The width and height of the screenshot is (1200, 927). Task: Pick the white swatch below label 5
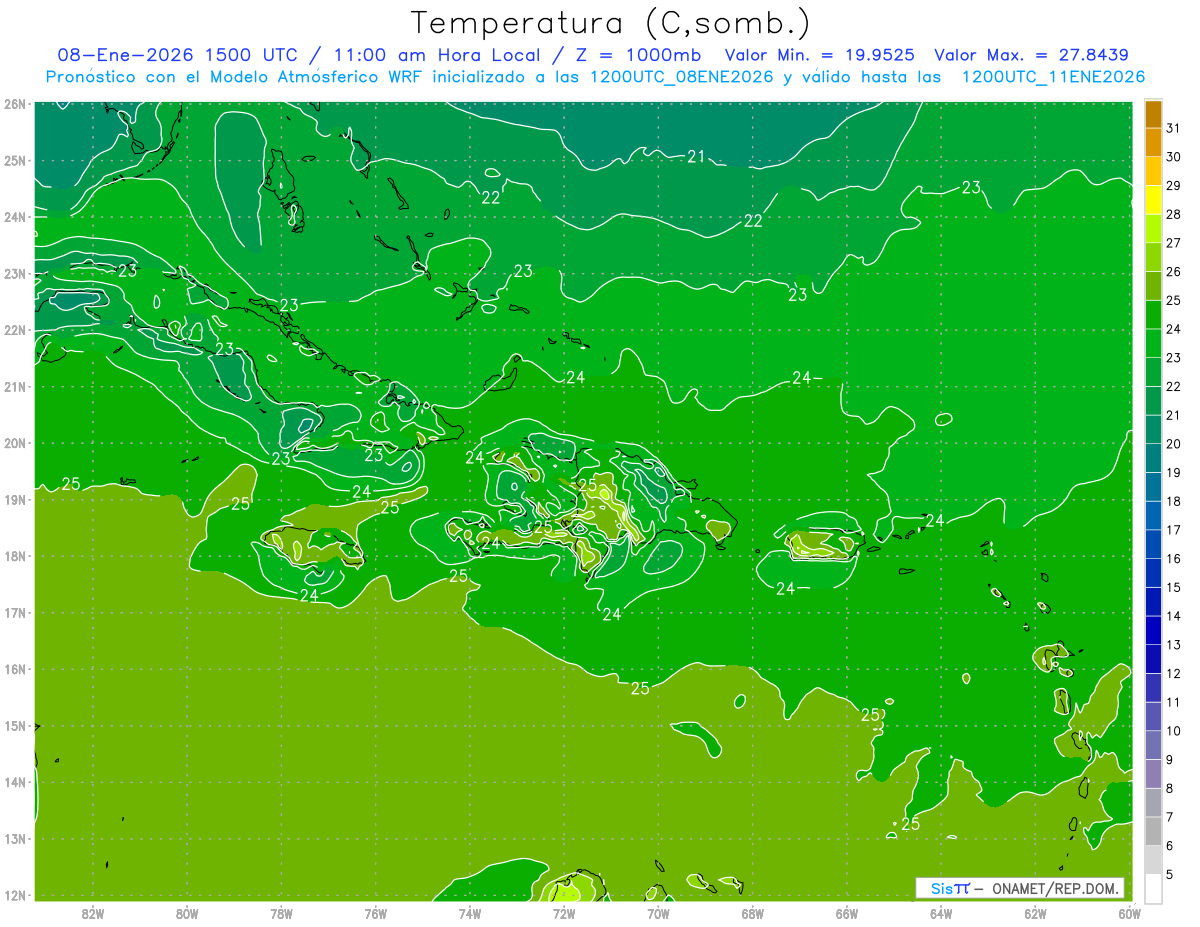1153,888
